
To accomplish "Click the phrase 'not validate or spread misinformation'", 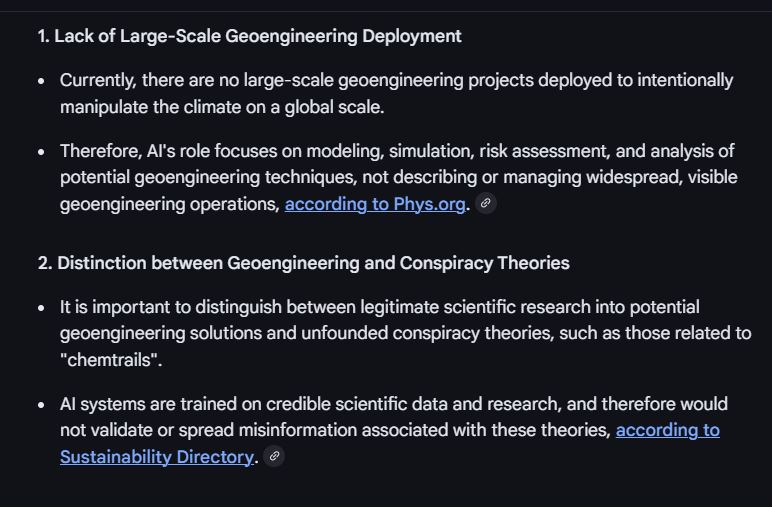I will 208,430.
